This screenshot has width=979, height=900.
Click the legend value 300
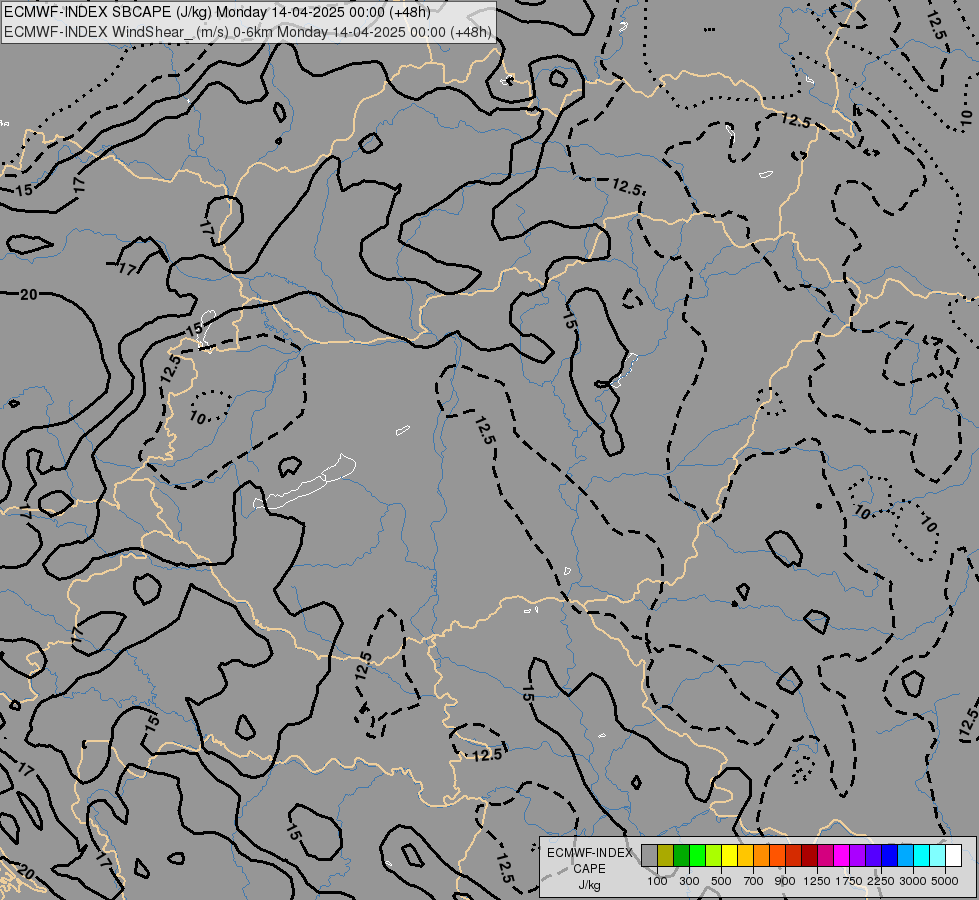[689, 881]
